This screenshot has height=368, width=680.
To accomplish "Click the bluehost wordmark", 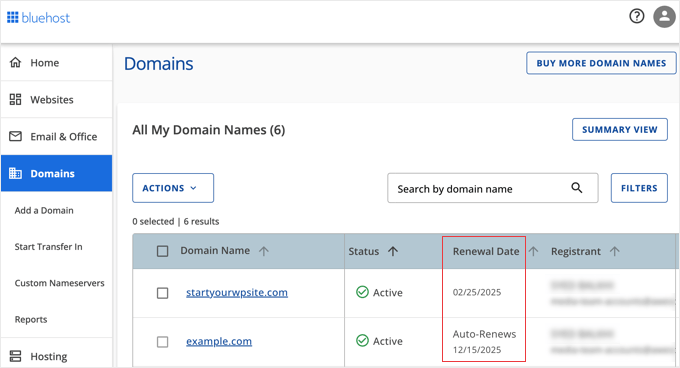I will tap(46, 18).
